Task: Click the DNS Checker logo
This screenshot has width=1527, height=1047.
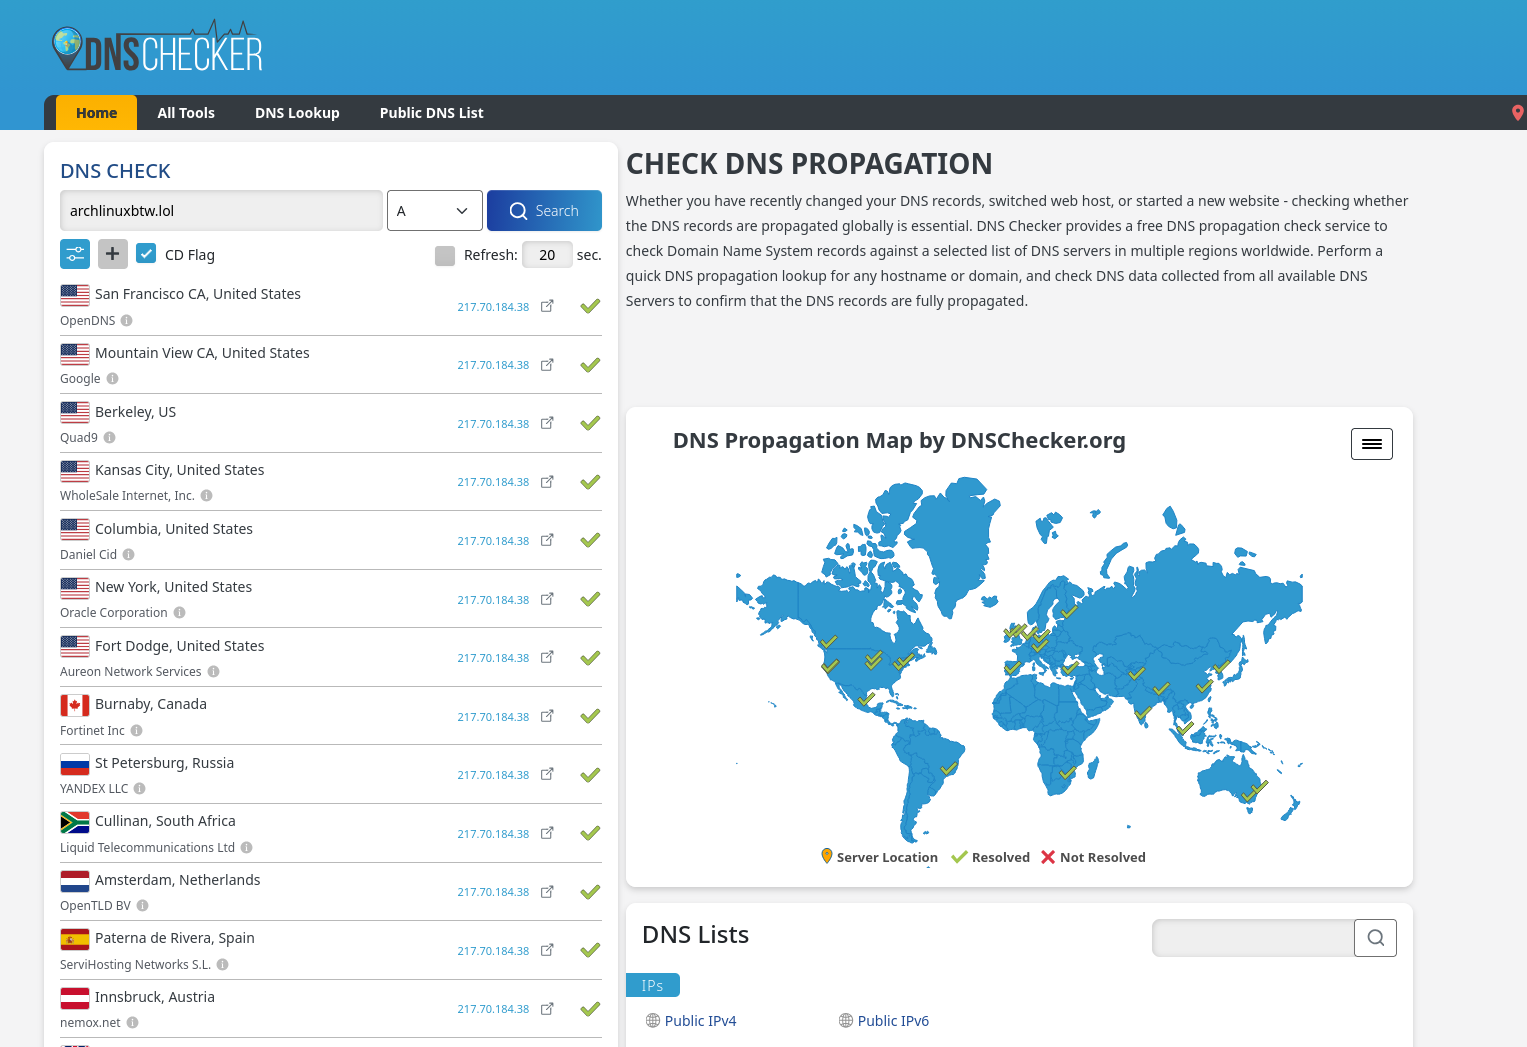Action: 157,48
